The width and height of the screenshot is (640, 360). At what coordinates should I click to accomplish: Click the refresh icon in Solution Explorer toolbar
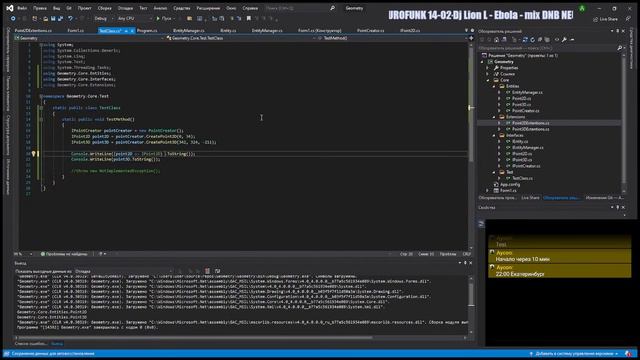coord(532,40)
